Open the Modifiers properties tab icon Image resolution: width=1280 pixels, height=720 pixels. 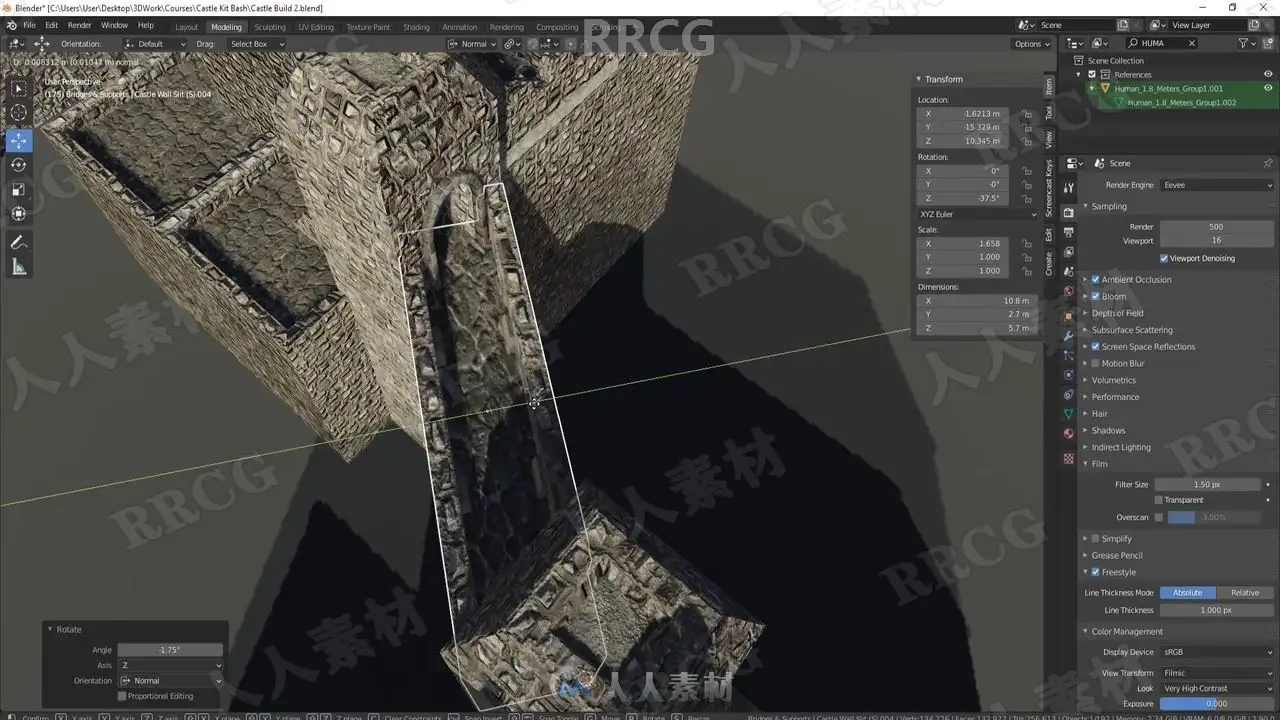click(x=1068, y=336)
